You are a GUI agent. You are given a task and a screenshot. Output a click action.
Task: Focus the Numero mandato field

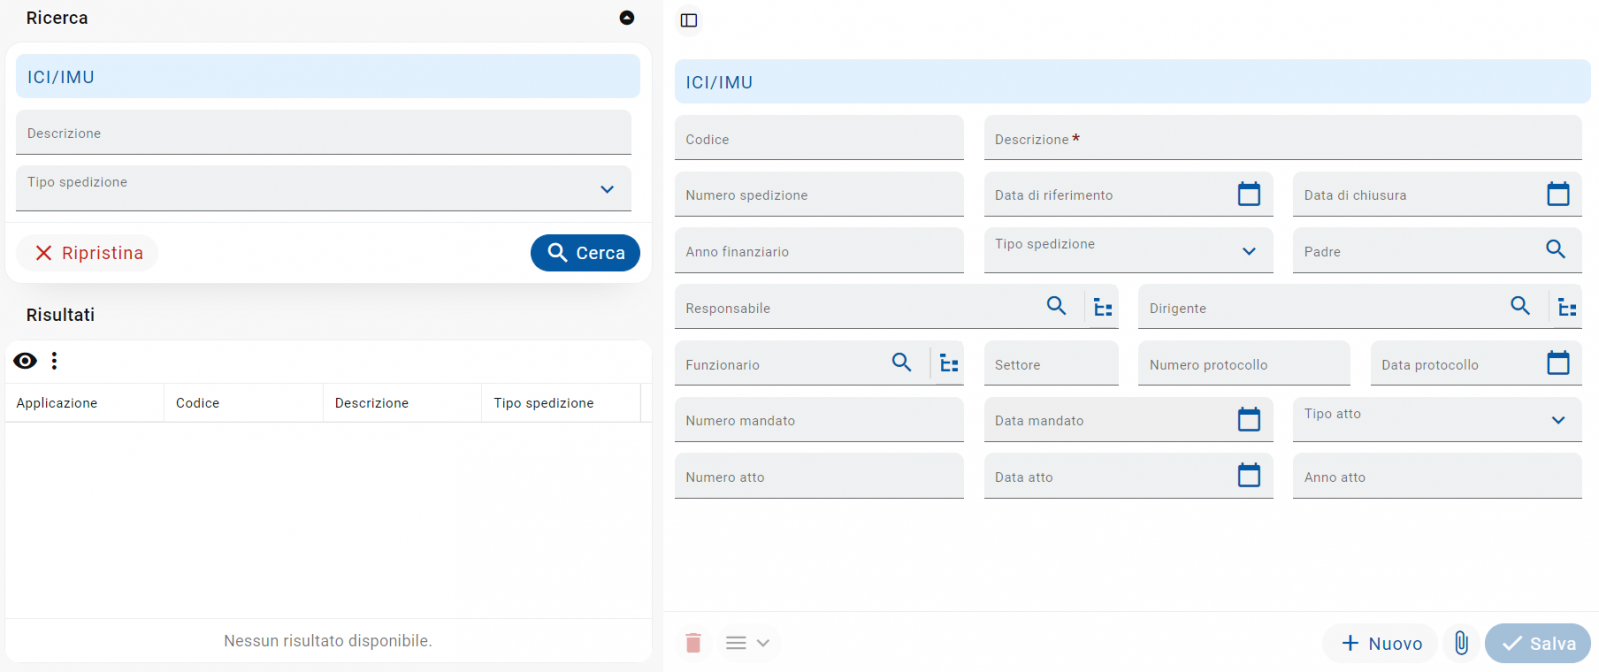[x=819, y=420]
